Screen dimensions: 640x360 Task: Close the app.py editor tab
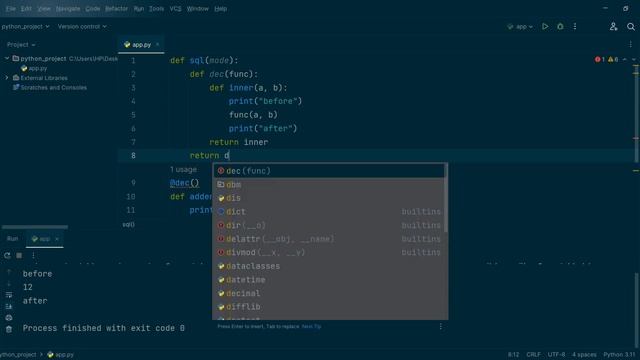coord(158,44)
